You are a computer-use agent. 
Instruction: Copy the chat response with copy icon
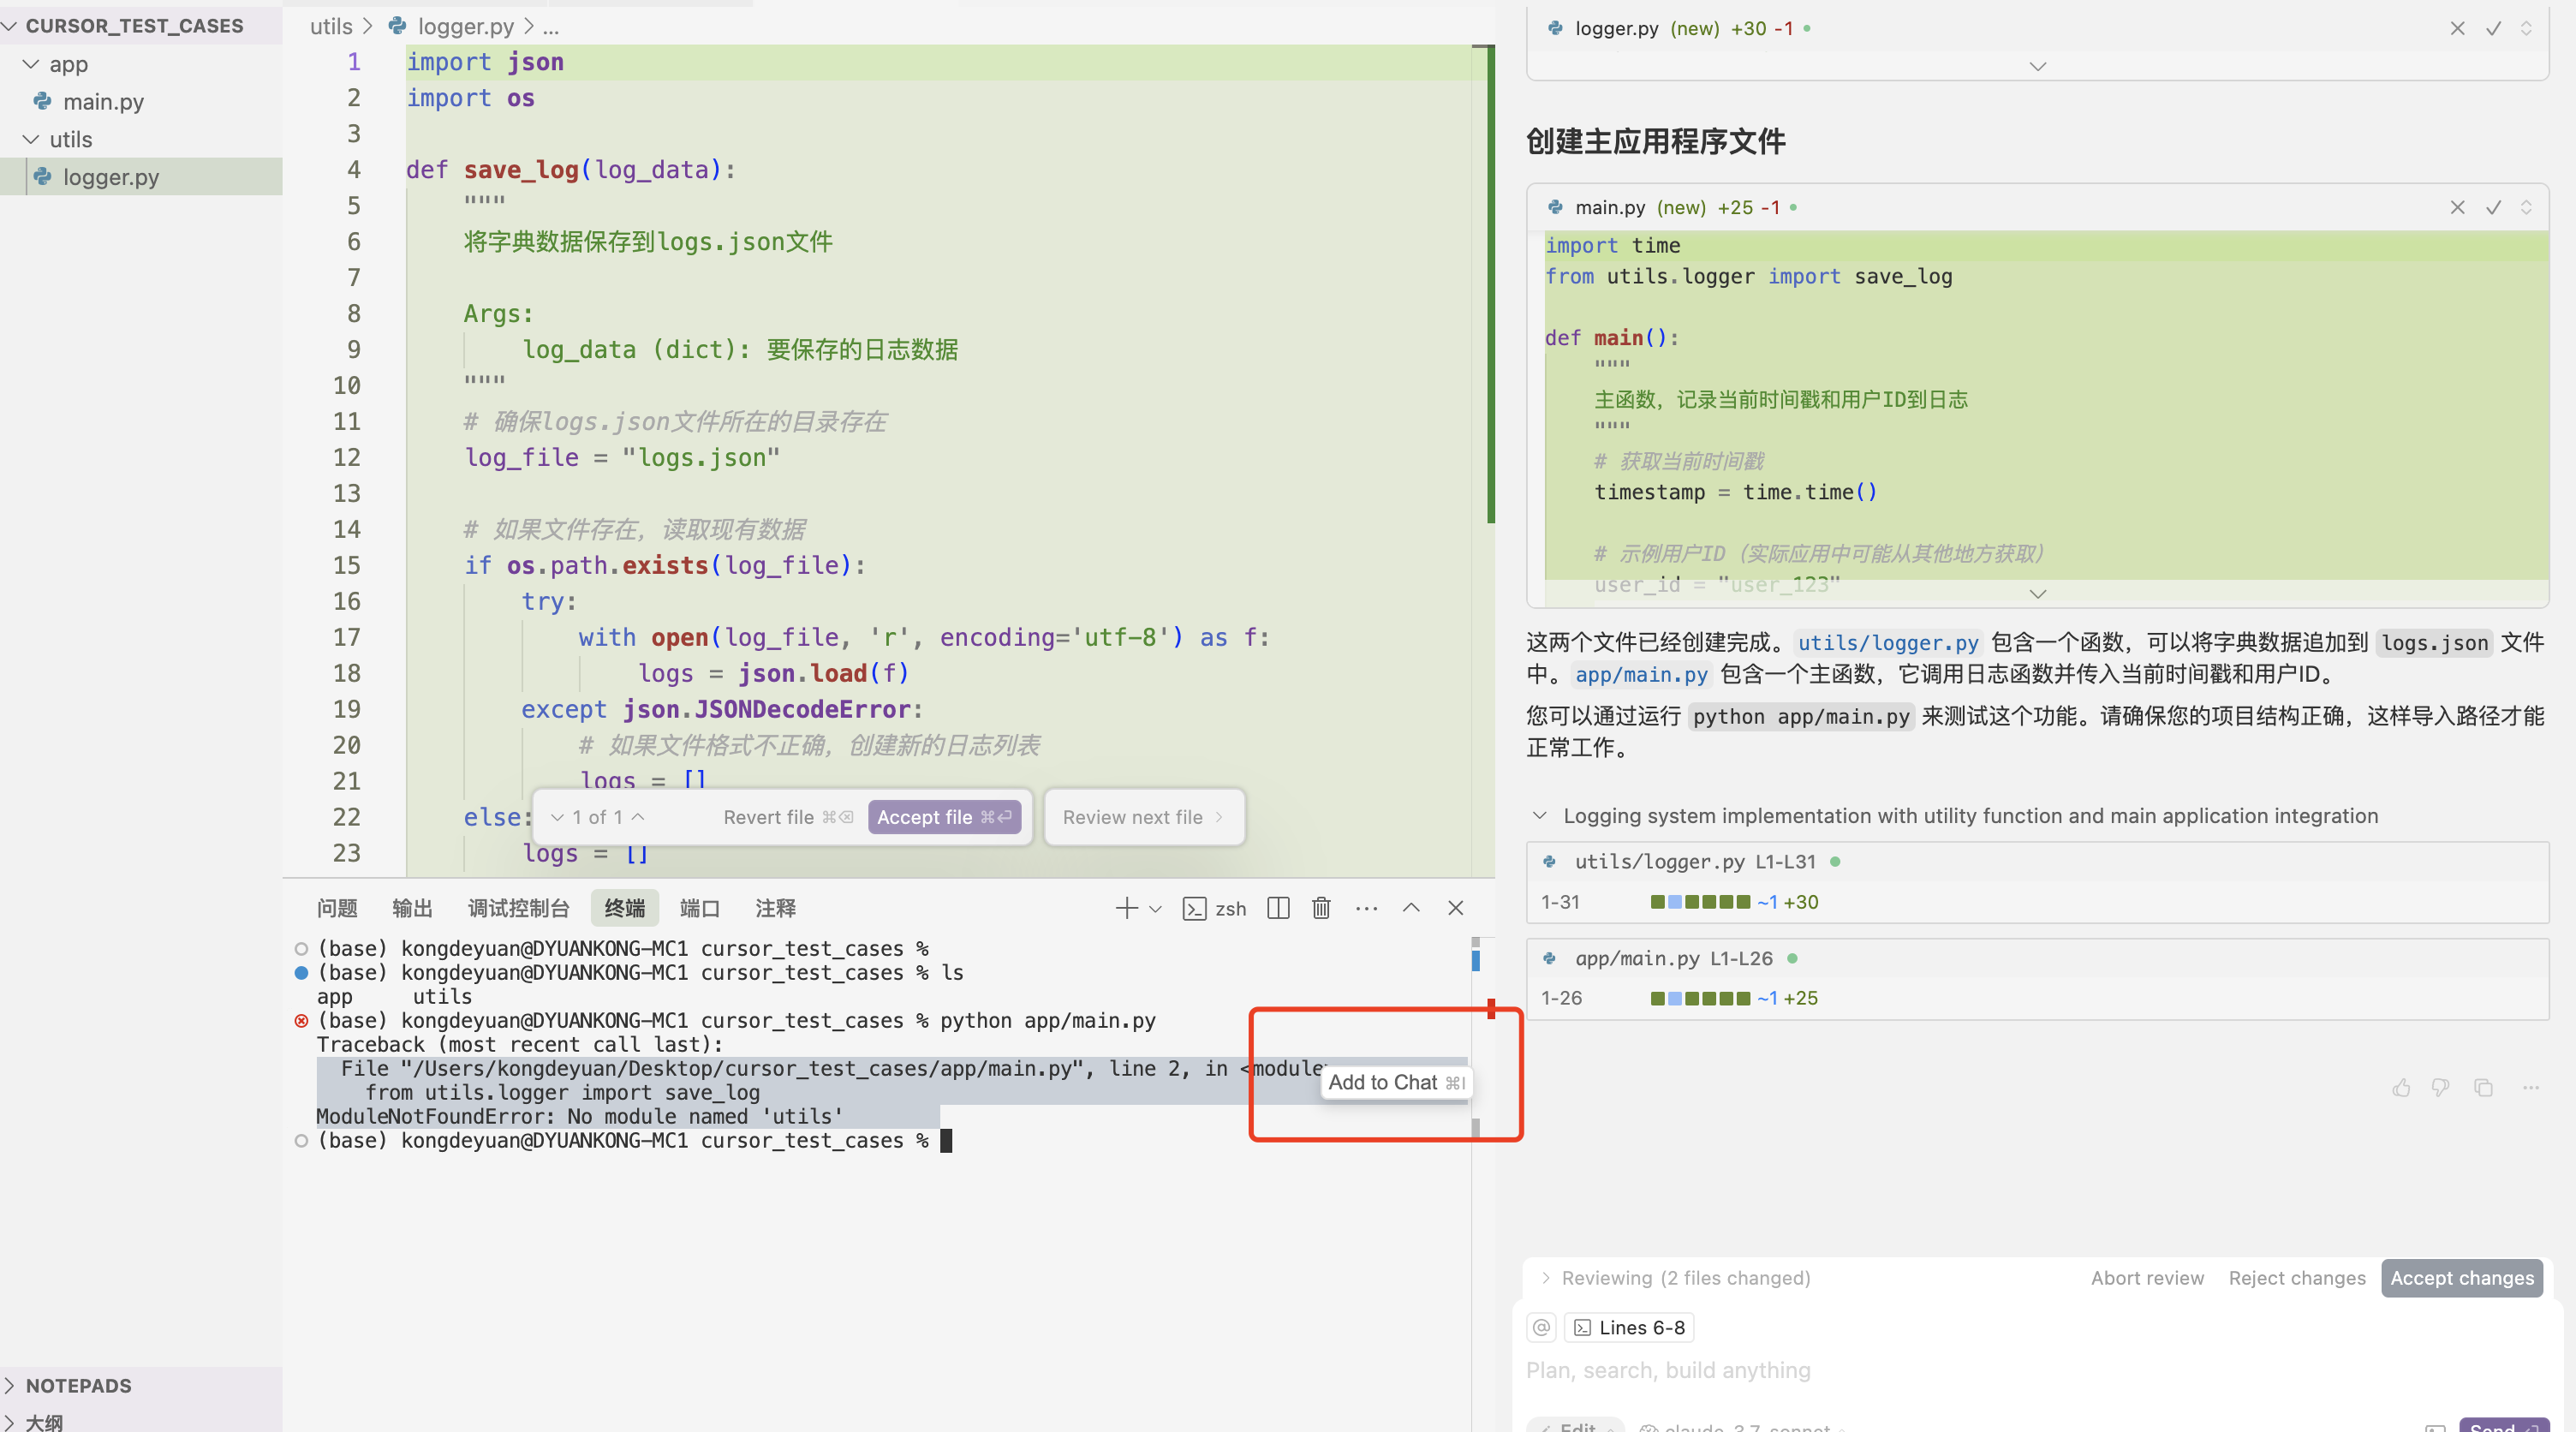click(x=2483, y=1087)
